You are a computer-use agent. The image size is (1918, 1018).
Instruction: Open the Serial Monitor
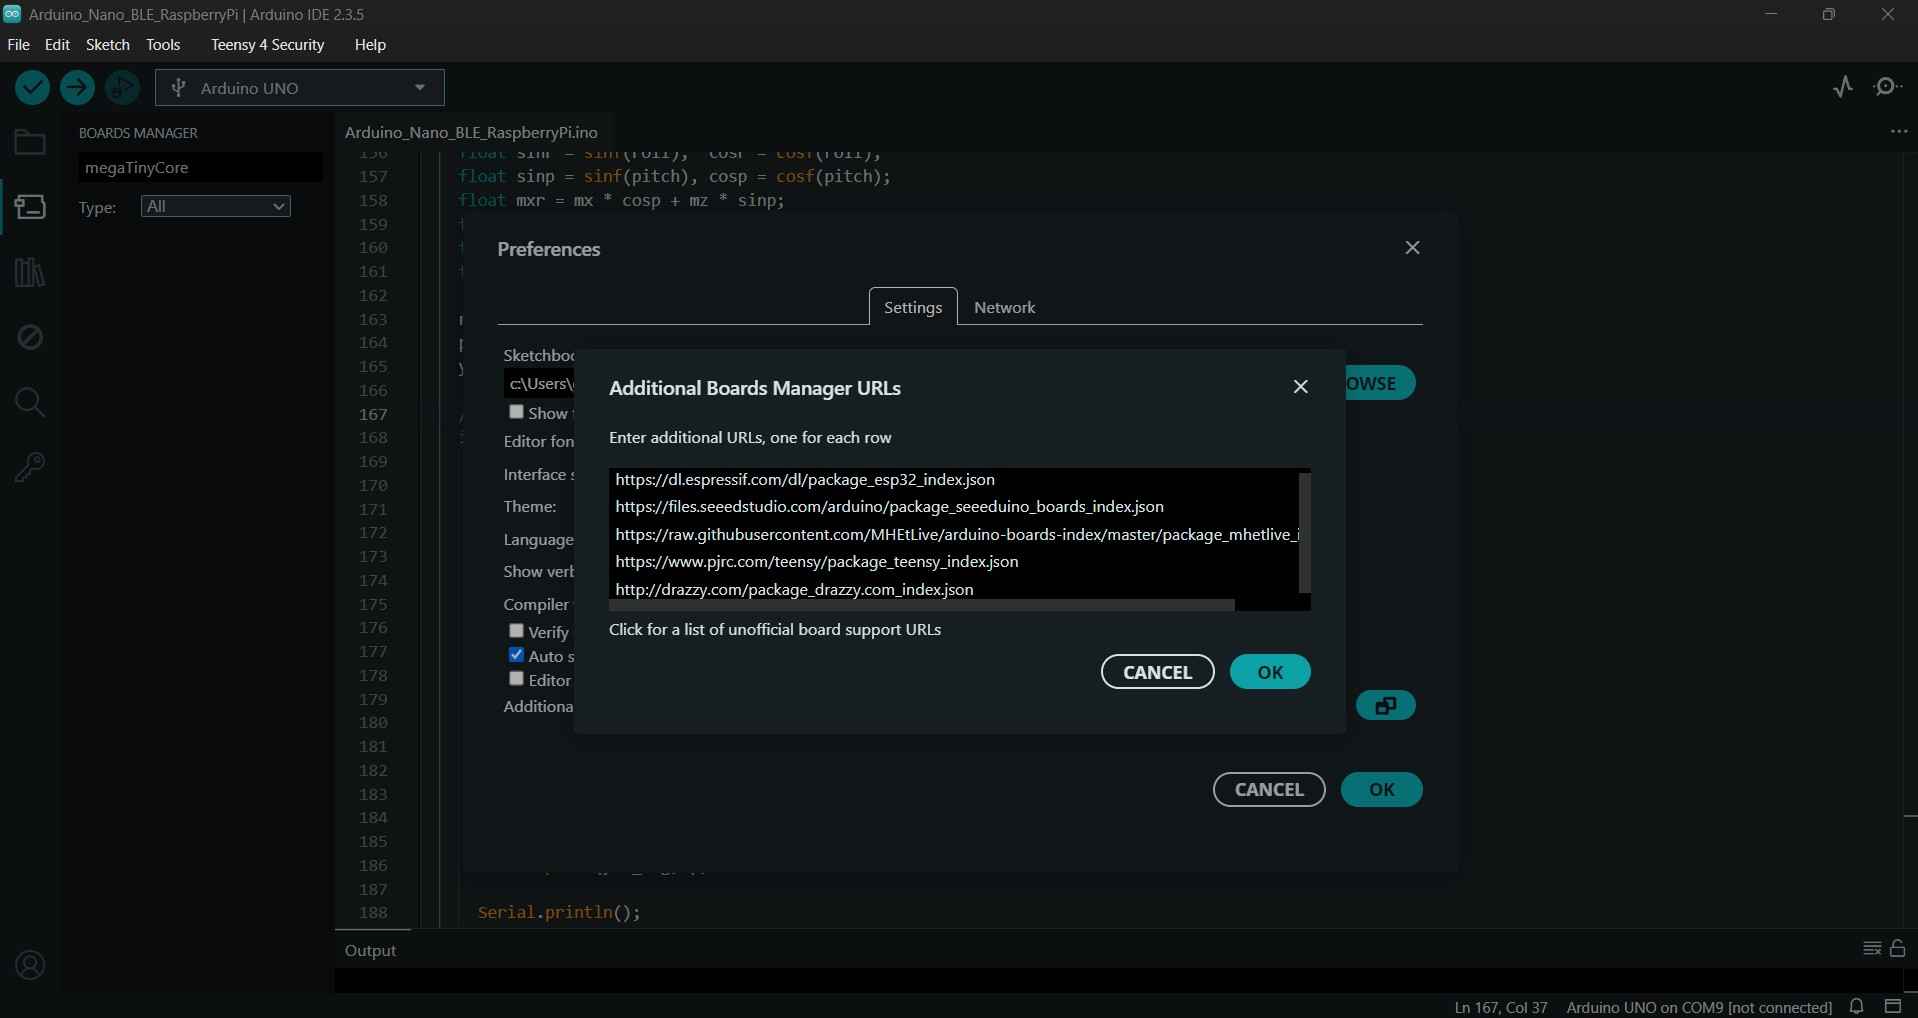(x=1888, y=87)
